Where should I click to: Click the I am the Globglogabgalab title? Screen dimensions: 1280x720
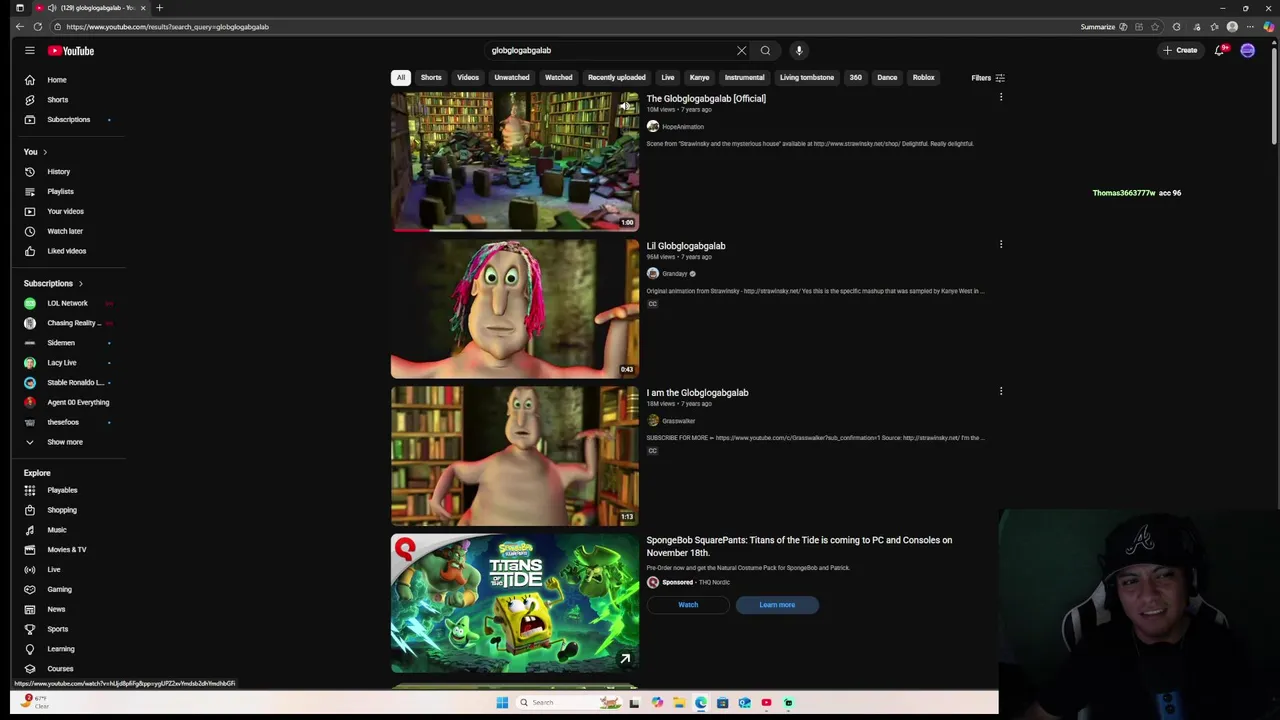(697, 393)
